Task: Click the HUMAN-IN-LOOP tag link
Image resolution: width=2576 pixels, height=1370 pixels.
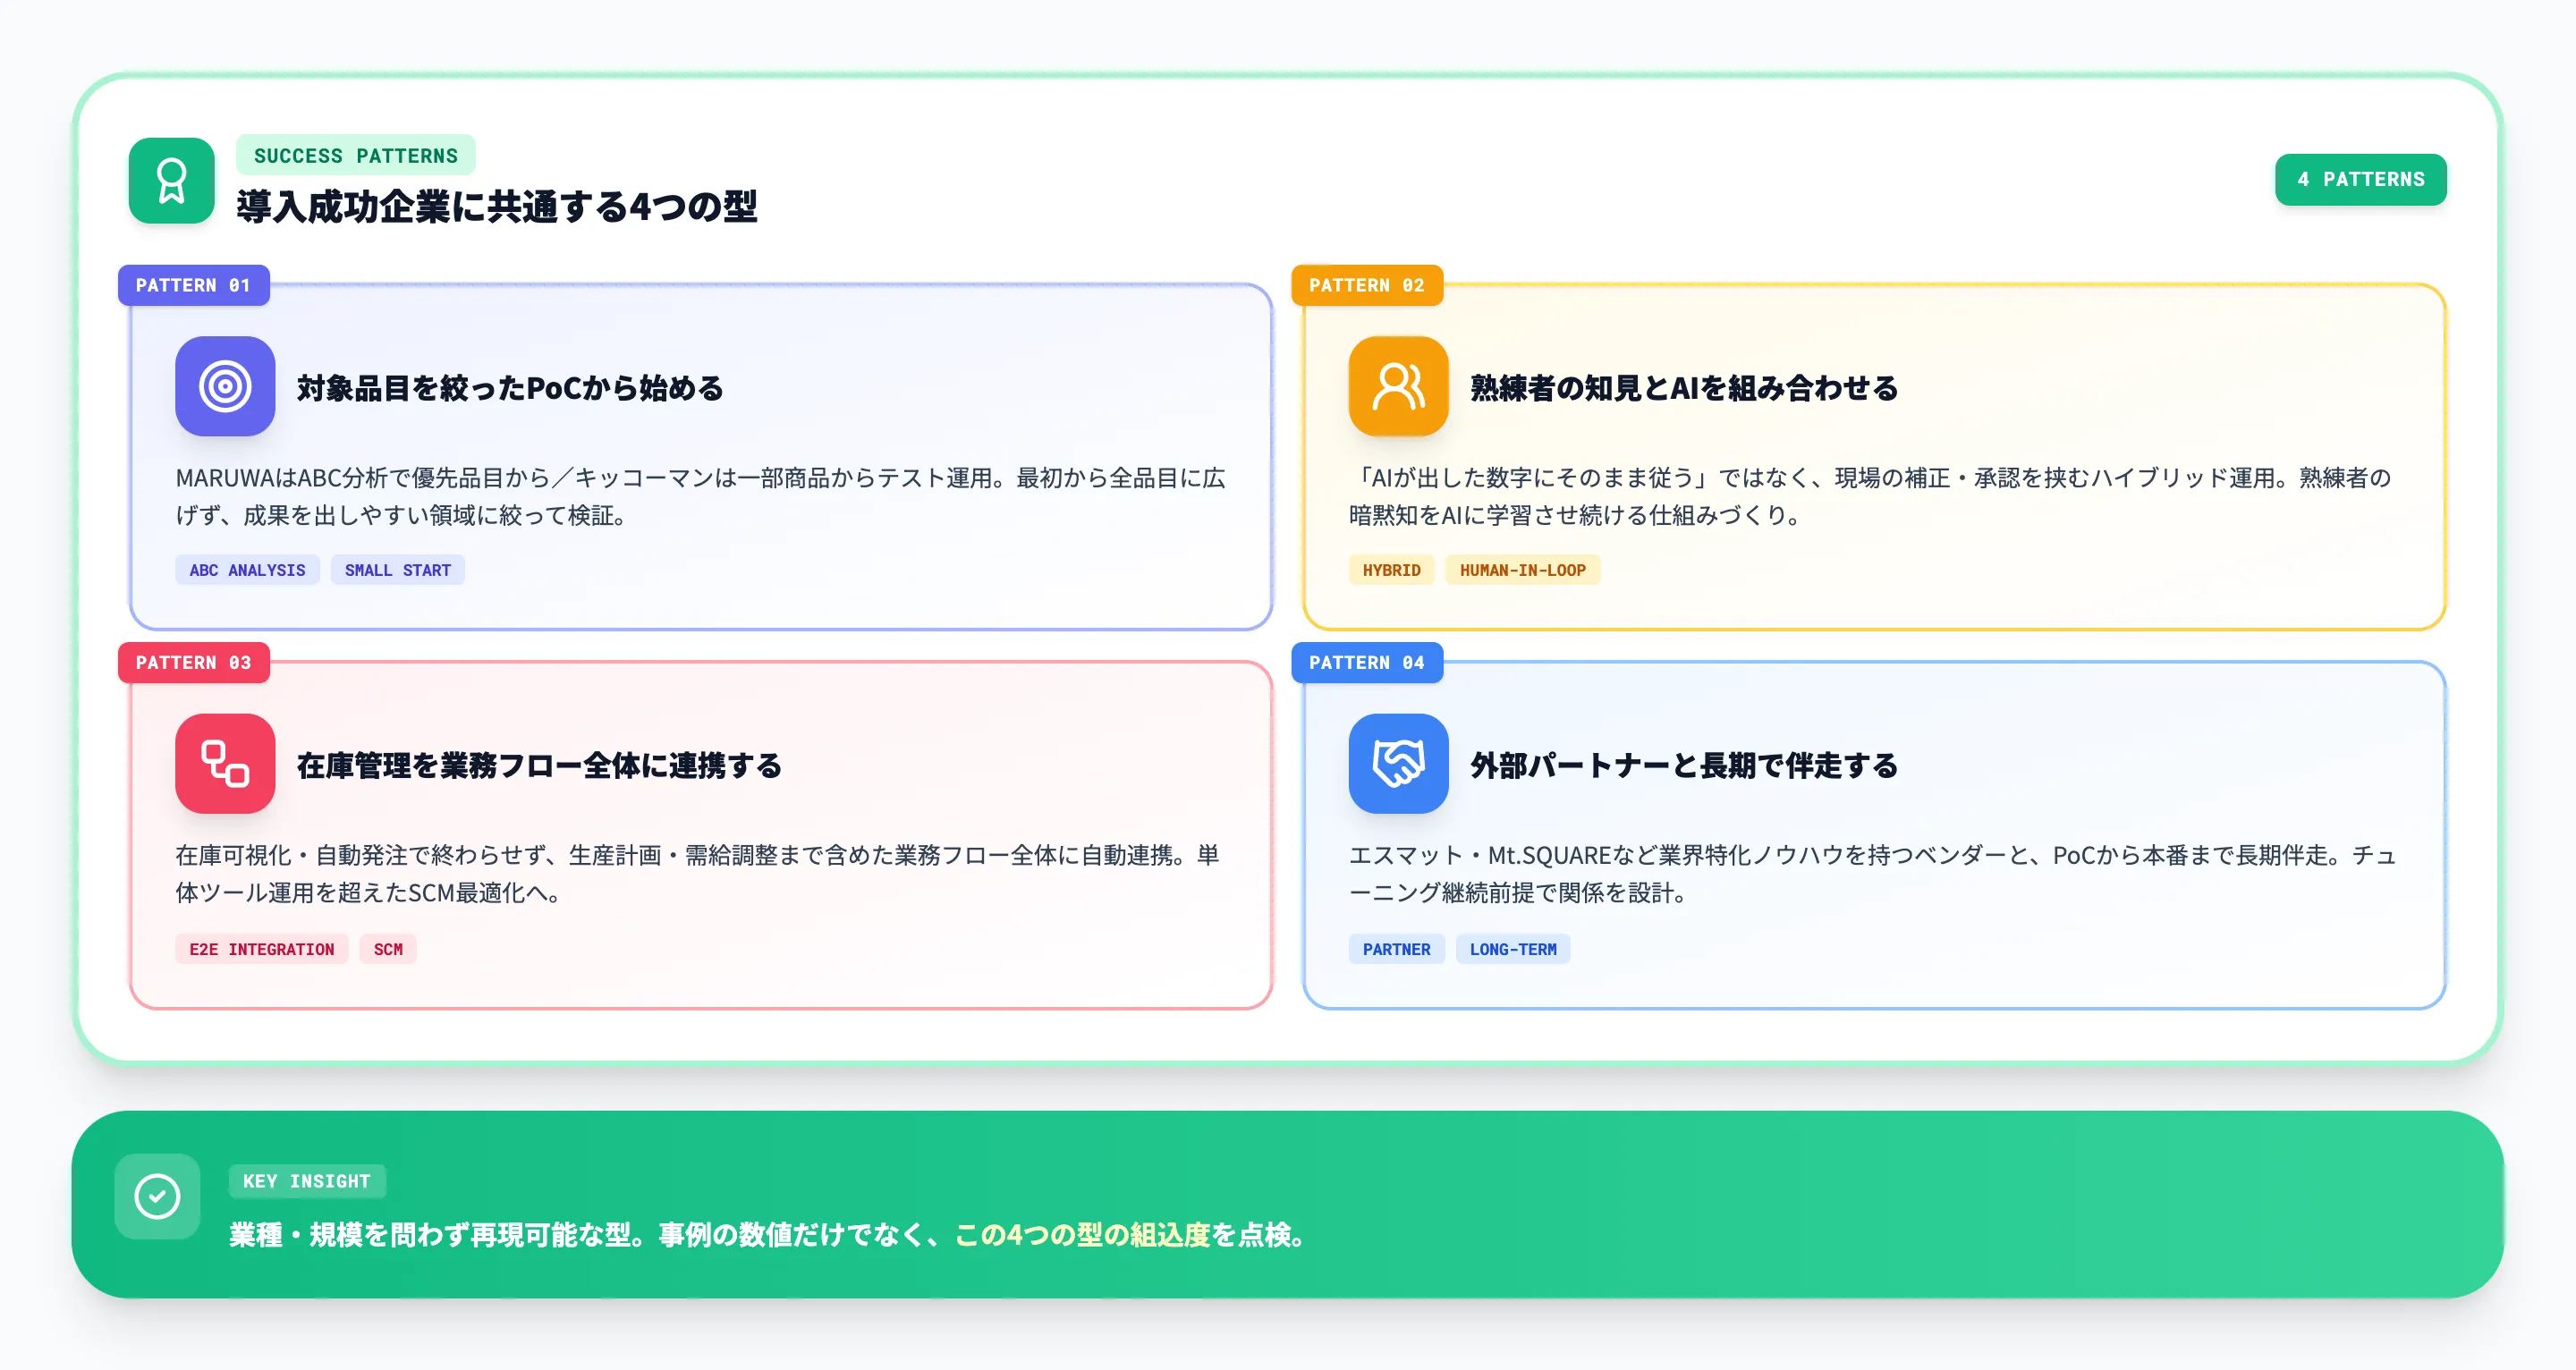Action: click(1523, 569)
